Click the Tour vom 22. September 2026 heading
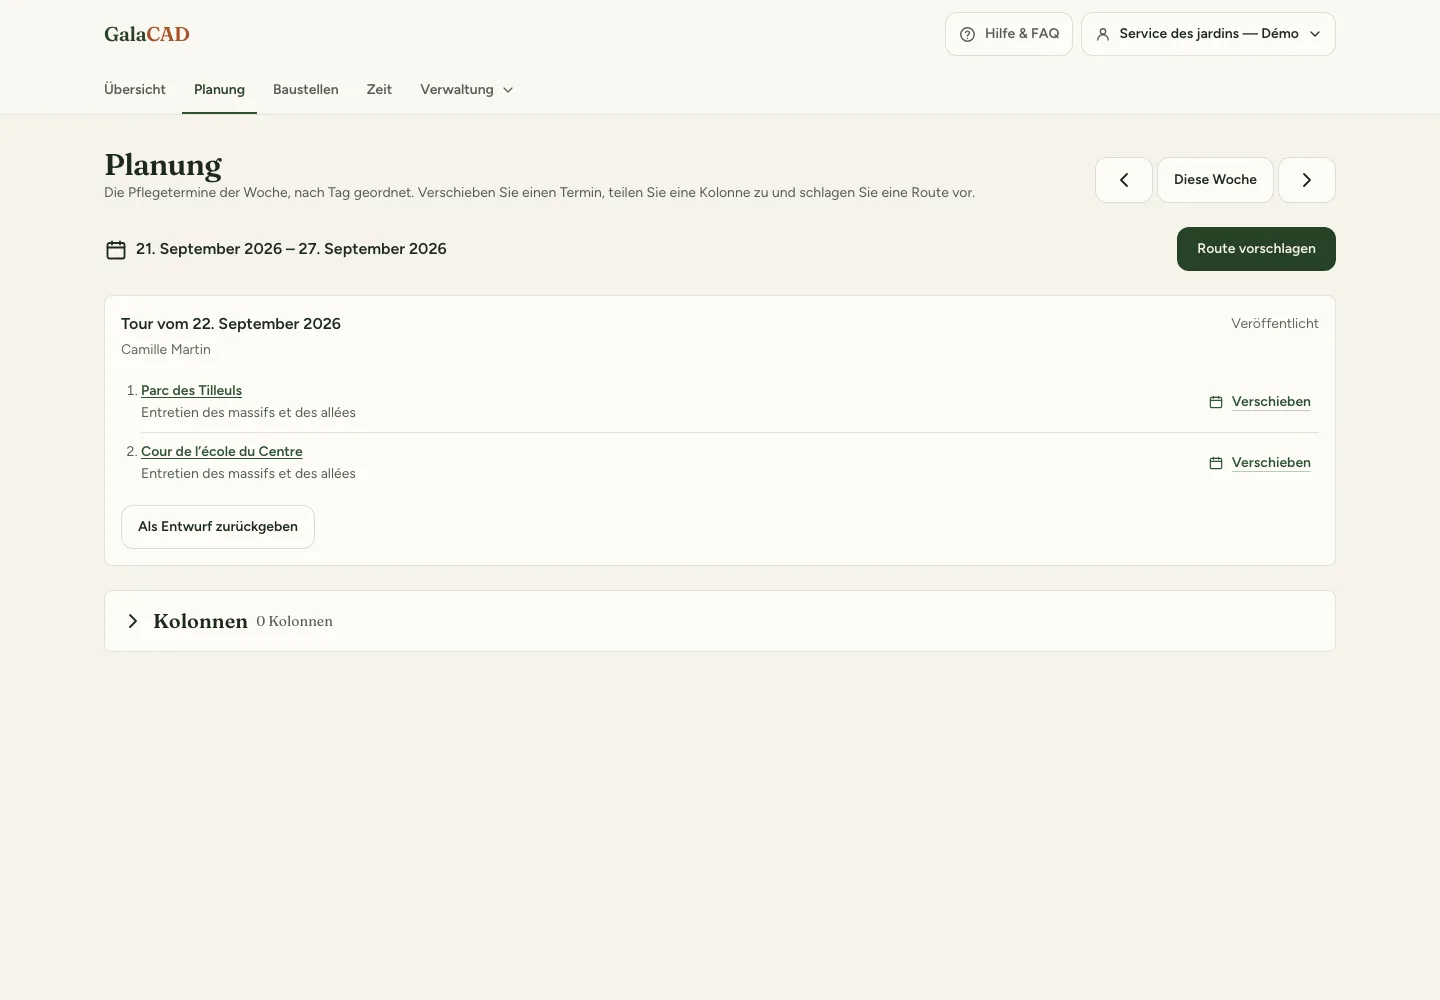1440x1000 pixels. click(231, 324)
